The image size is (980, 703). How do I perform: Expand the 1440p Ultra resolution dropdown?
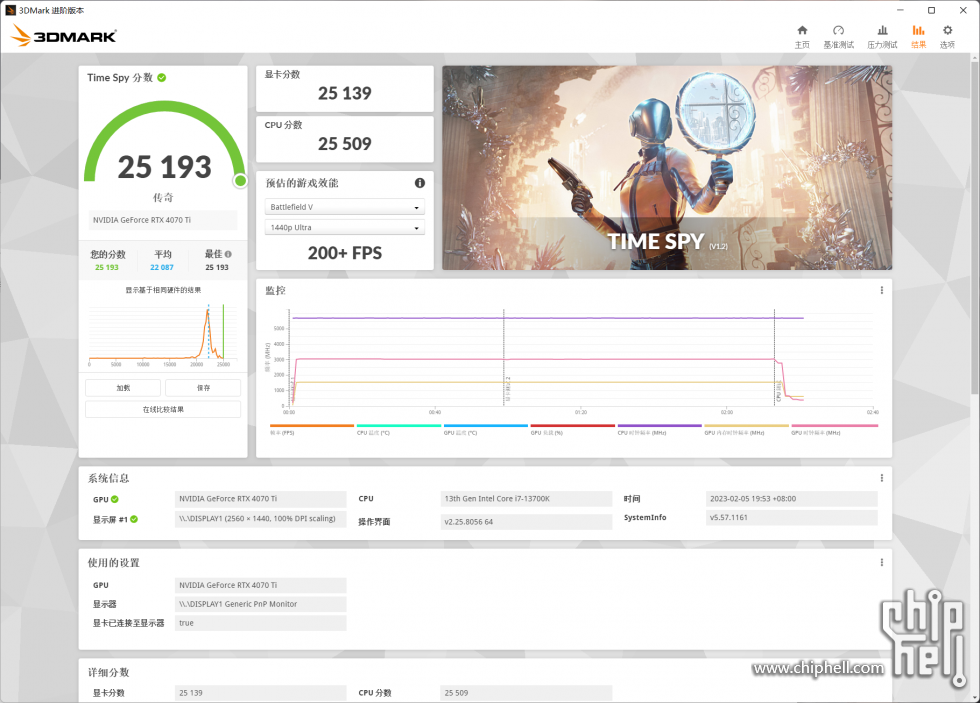click(345, 227)
